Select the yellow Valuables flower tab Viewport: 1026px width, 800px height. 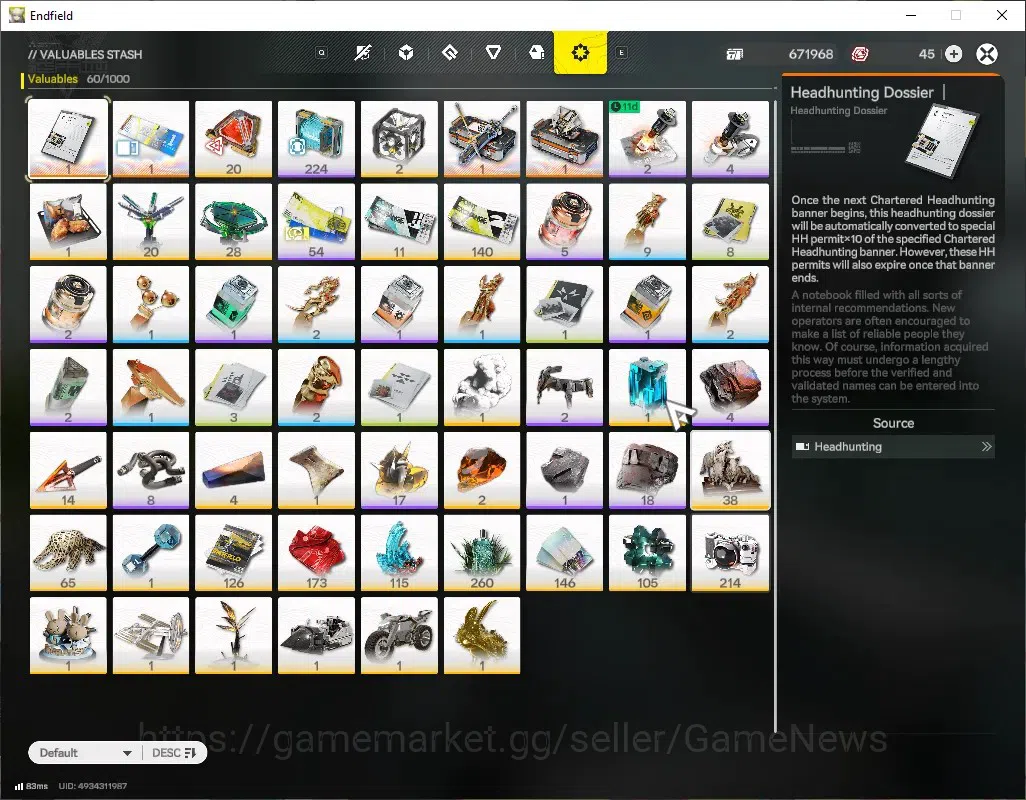coord(580,52)
